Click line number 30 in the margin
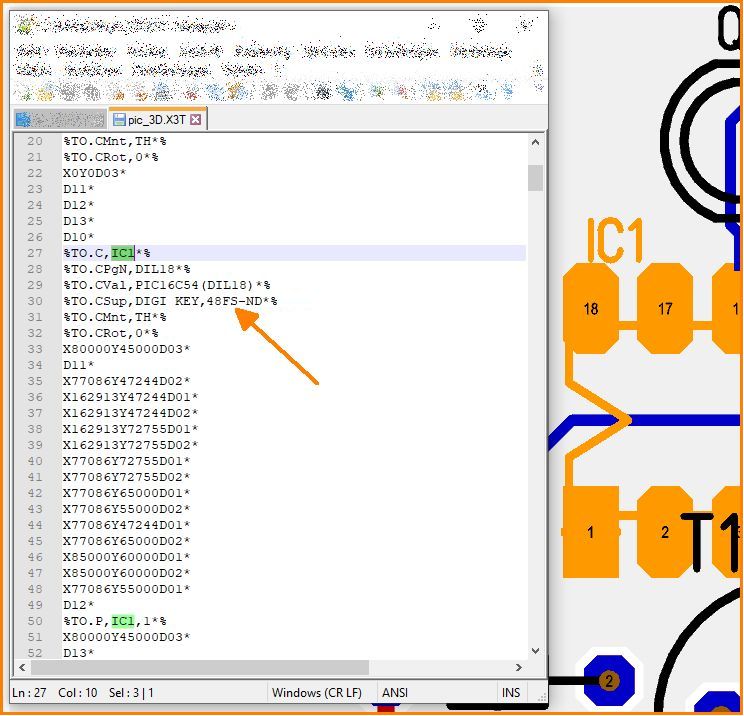744x716 pixels. (x=35, y=301)
